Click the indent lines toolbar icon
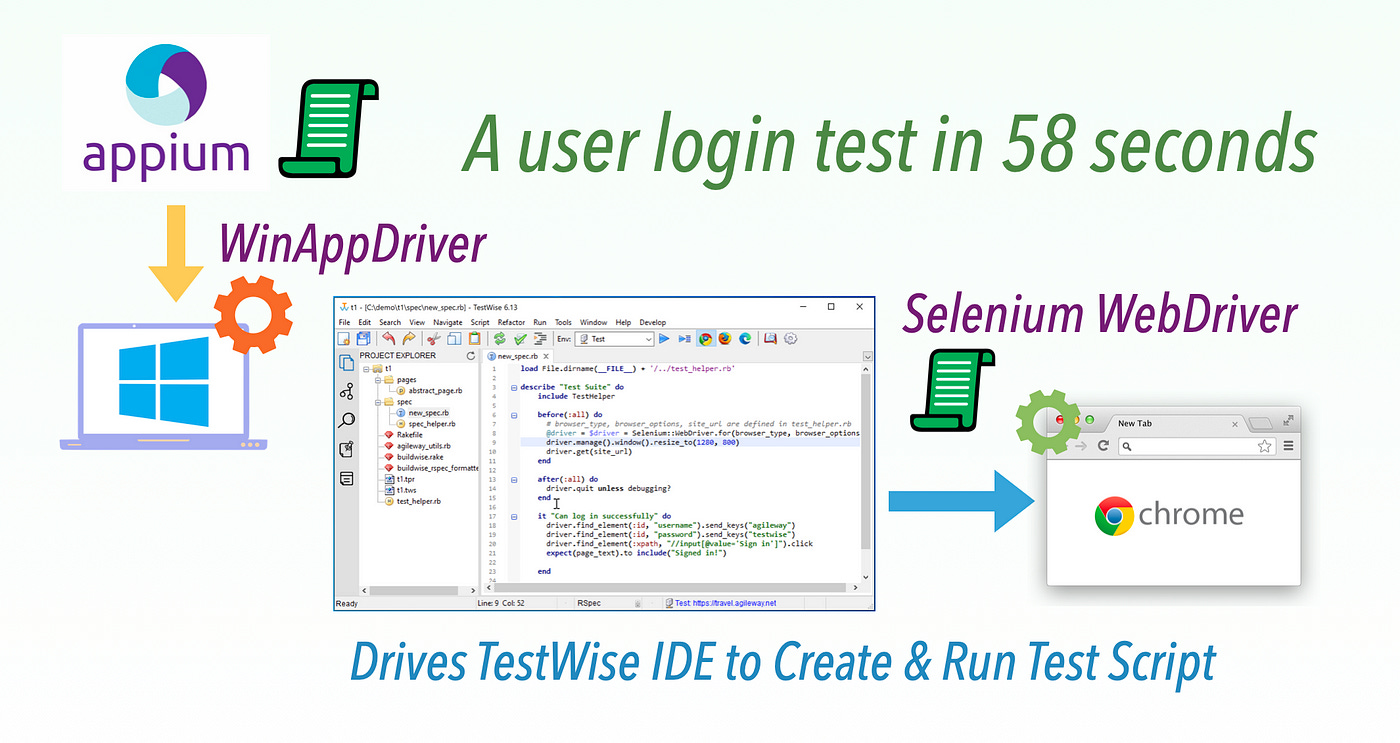The width and height of the screenshot is (1400, 743). [541, 338]
